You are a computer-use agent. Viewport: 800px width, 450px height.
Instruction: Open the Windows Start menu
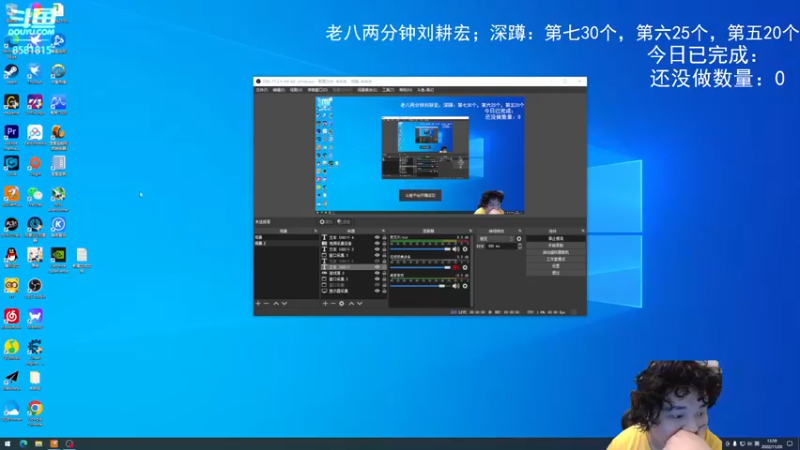coord(7,444)
